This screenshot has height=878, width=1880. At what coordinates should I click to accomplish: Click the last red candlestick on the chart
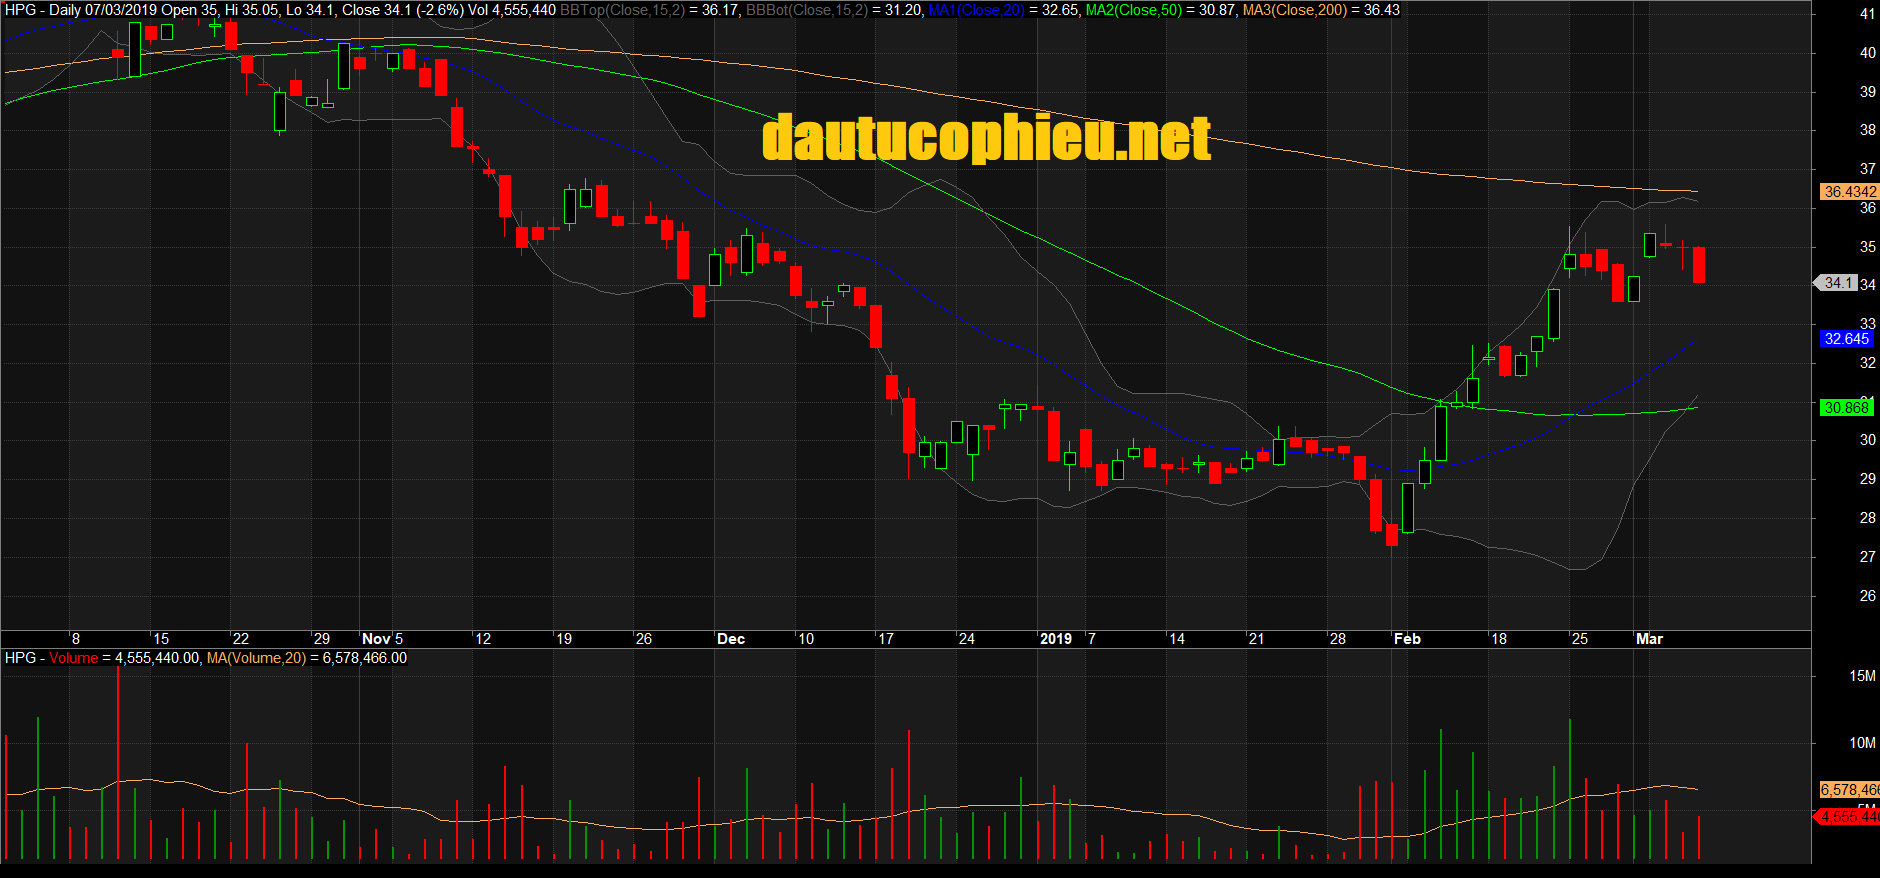click(1699, 265)
